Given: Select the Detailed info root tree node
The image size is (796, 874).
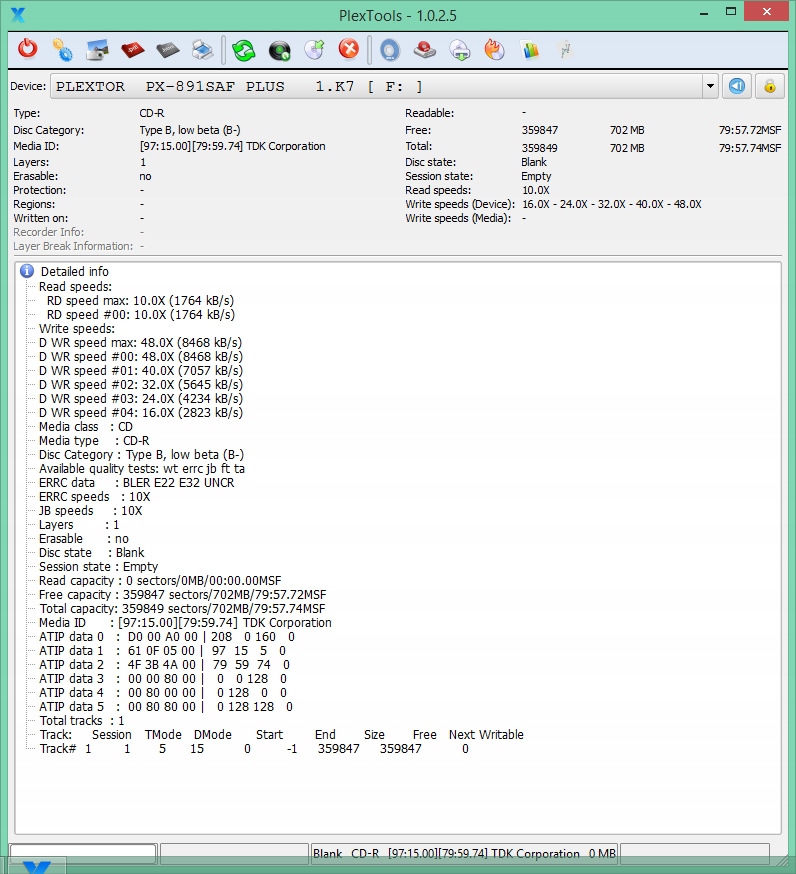Looking at the screenshot, I should tap(74, 271).
